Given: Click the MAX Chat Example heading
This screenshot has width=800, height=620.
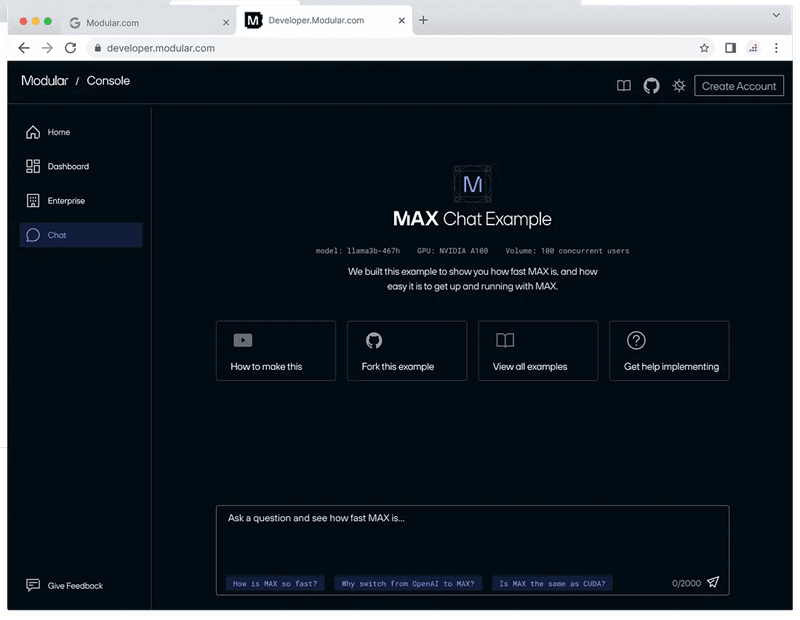Looking at the screenshot, I should tap(472, 219).
